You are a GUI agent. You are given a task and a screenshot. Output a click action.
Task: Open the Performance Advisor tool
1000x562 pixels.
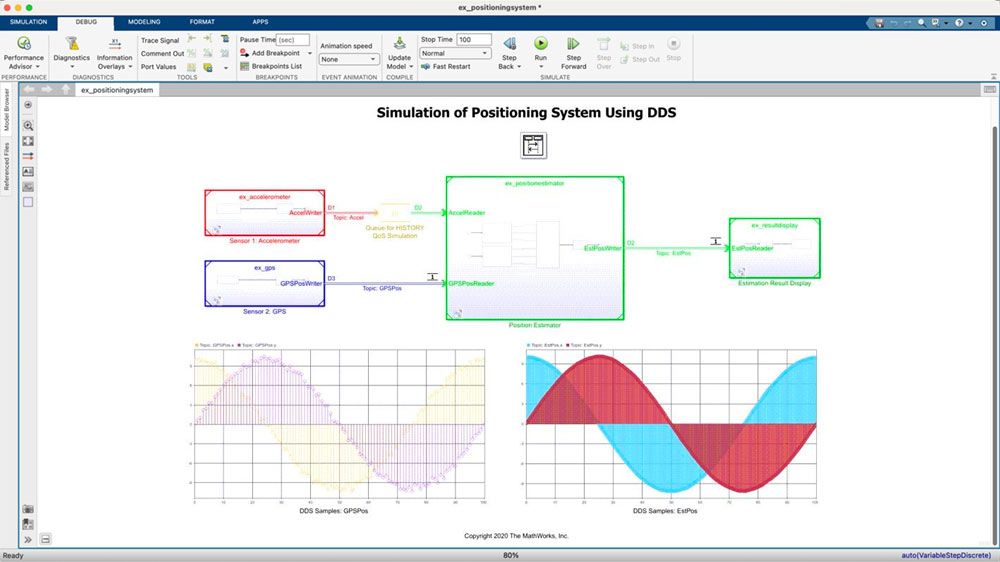(x=24, y=44)
